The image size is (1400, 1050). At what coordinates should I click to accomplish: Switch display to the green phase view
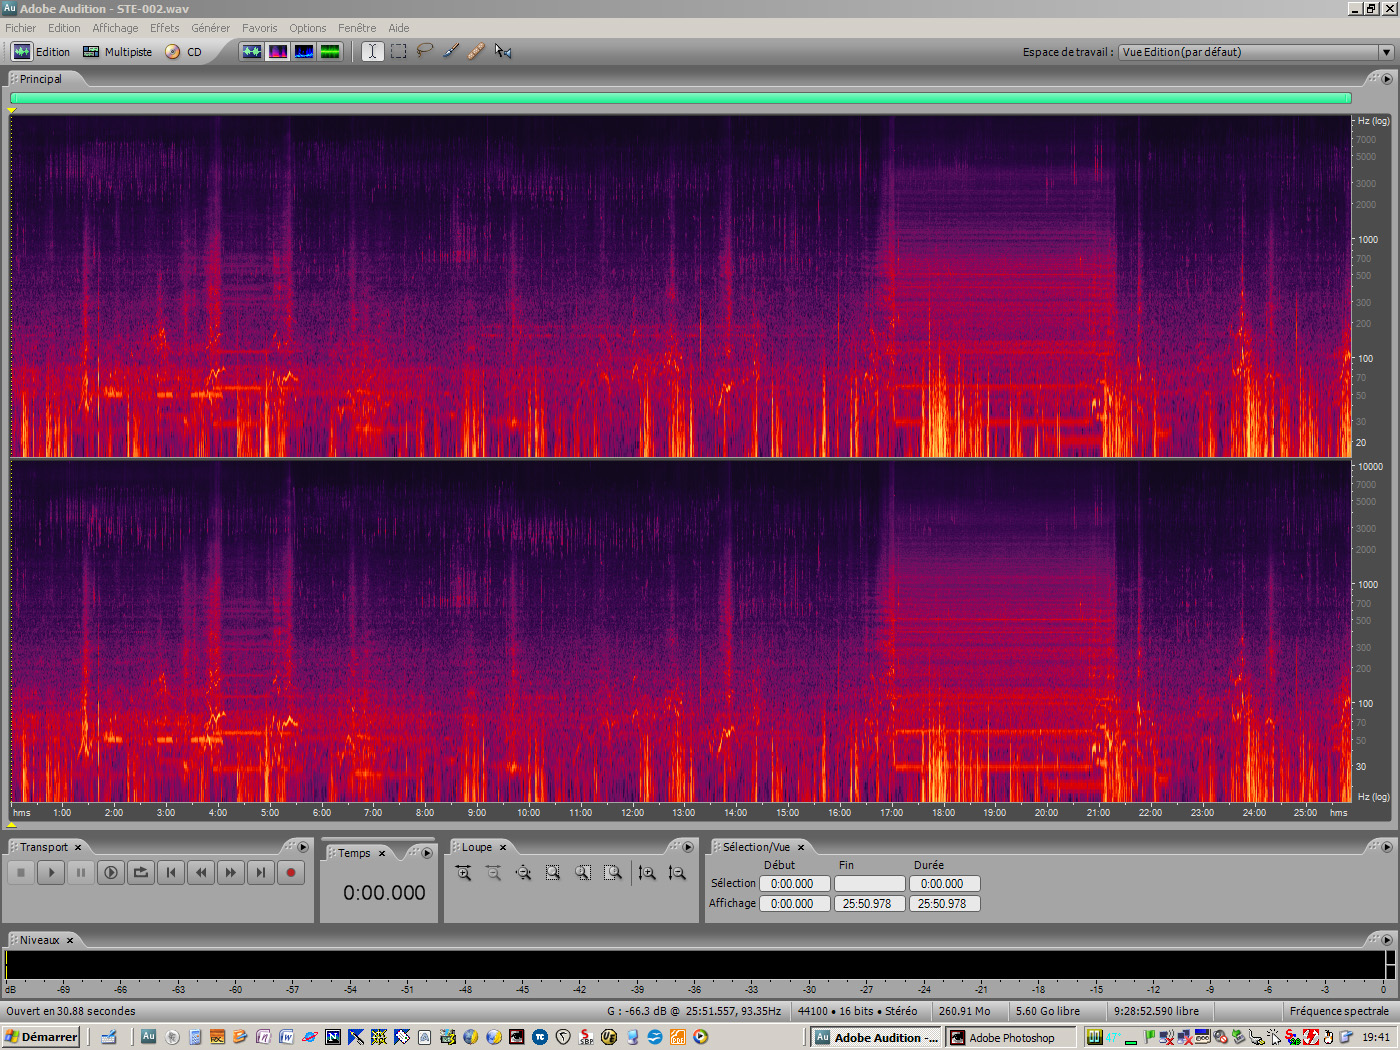point(330,51)
